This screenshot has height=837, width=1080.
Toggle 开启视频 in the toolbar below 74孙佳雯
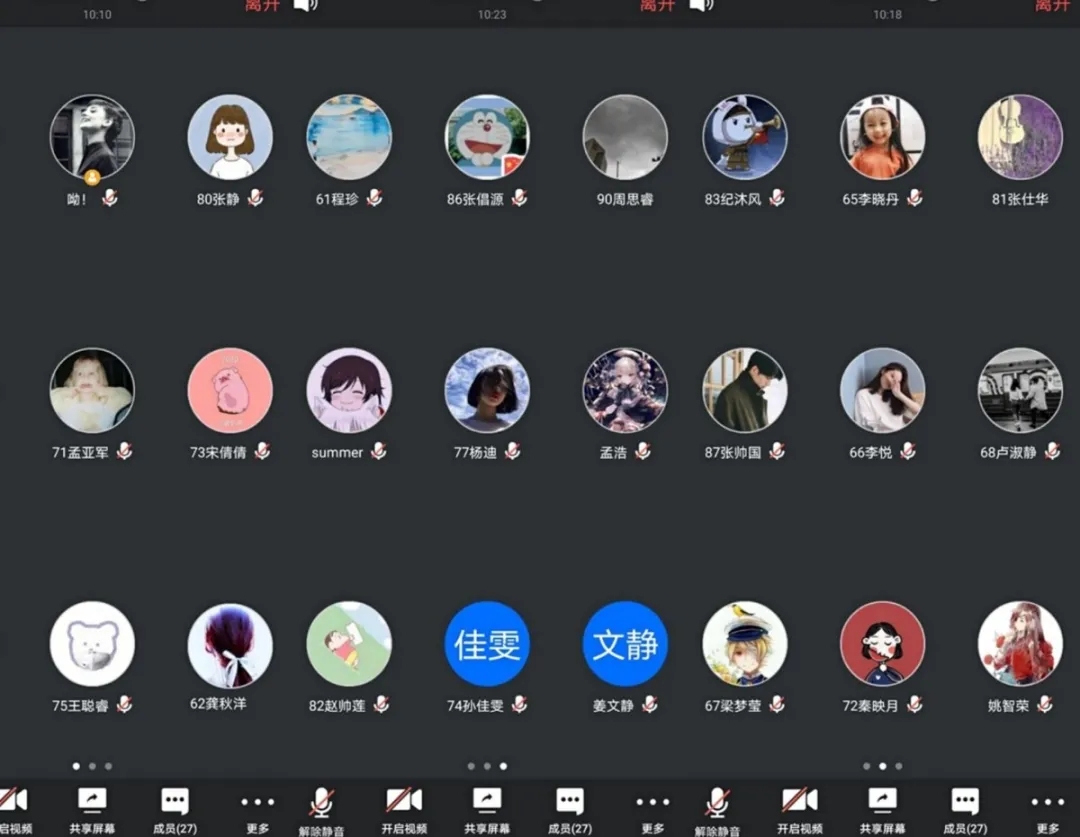coord(404,808)
